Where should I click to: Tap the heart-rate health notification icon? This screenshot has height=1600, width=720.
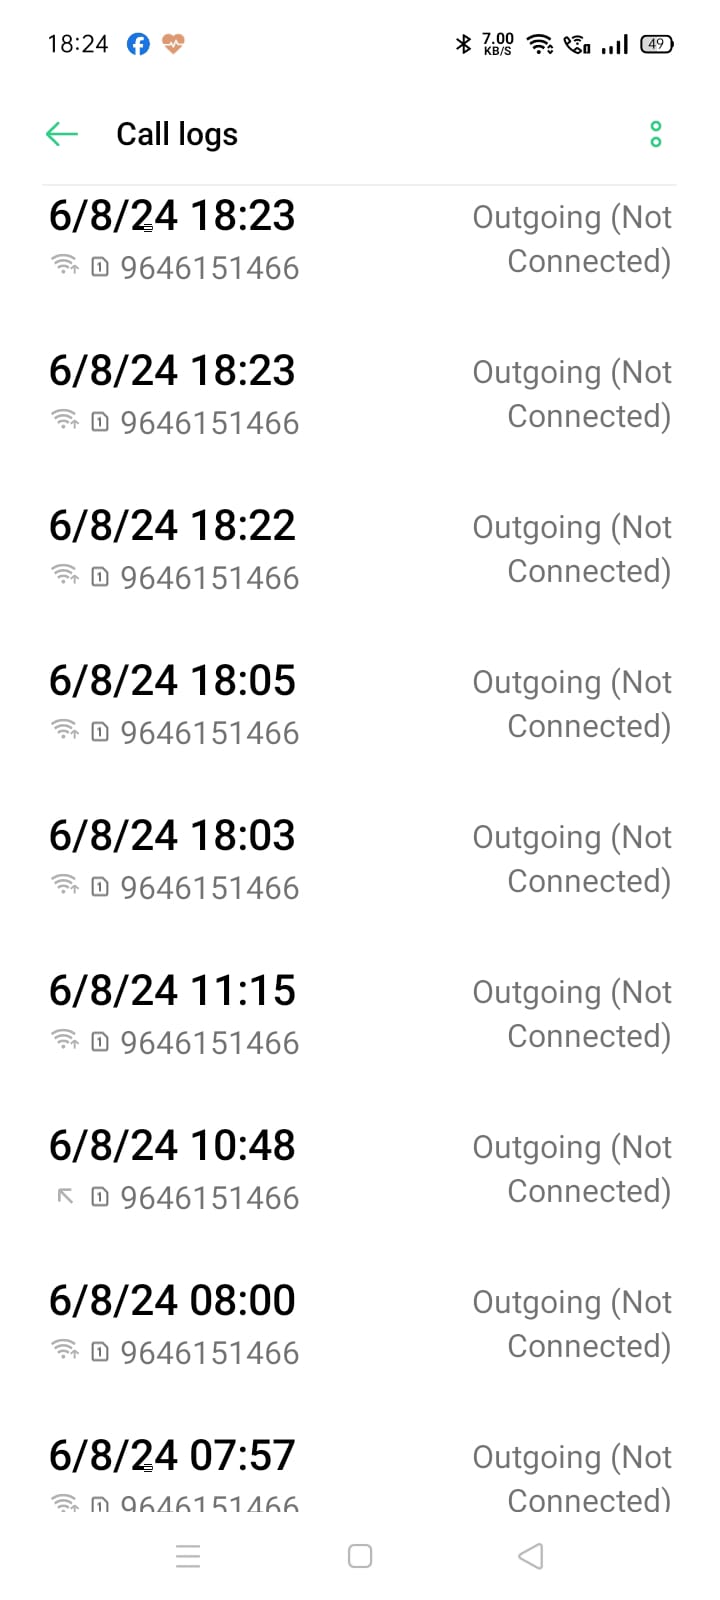[173, 44]
